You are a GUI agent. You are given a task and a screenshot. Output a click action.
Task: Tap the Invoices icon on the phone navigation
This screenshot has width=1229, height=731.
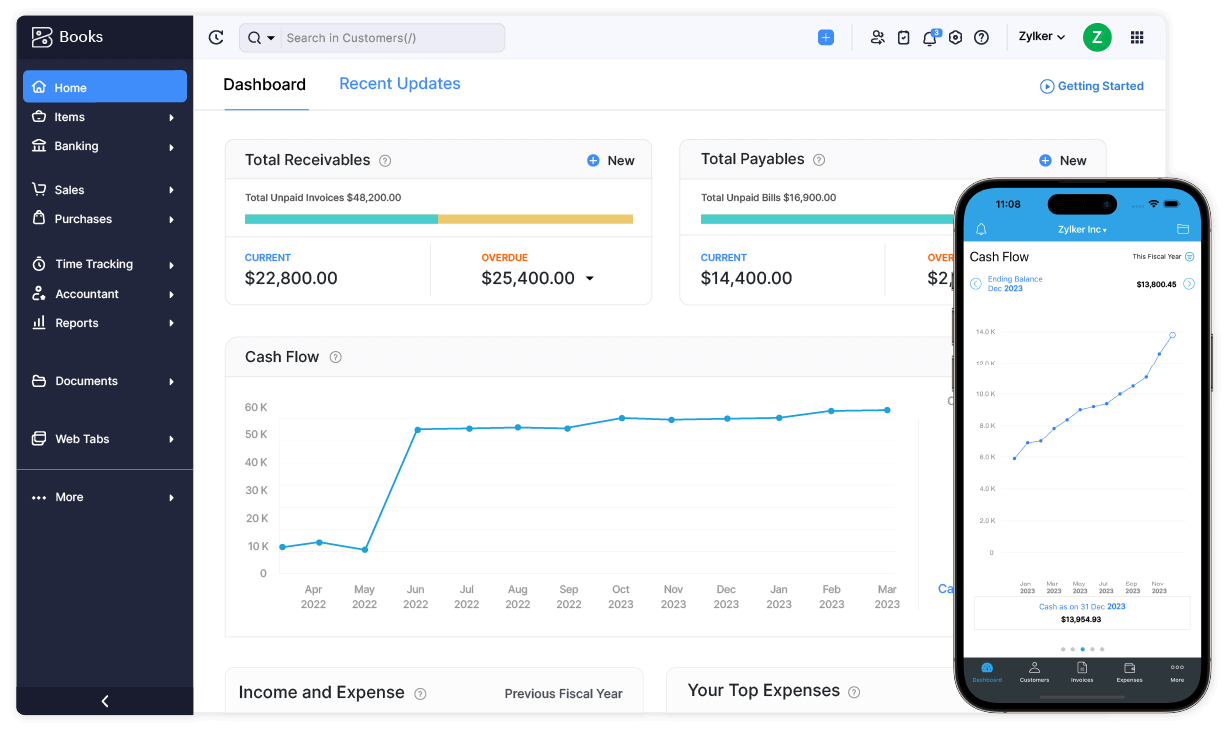point(1081,668)
